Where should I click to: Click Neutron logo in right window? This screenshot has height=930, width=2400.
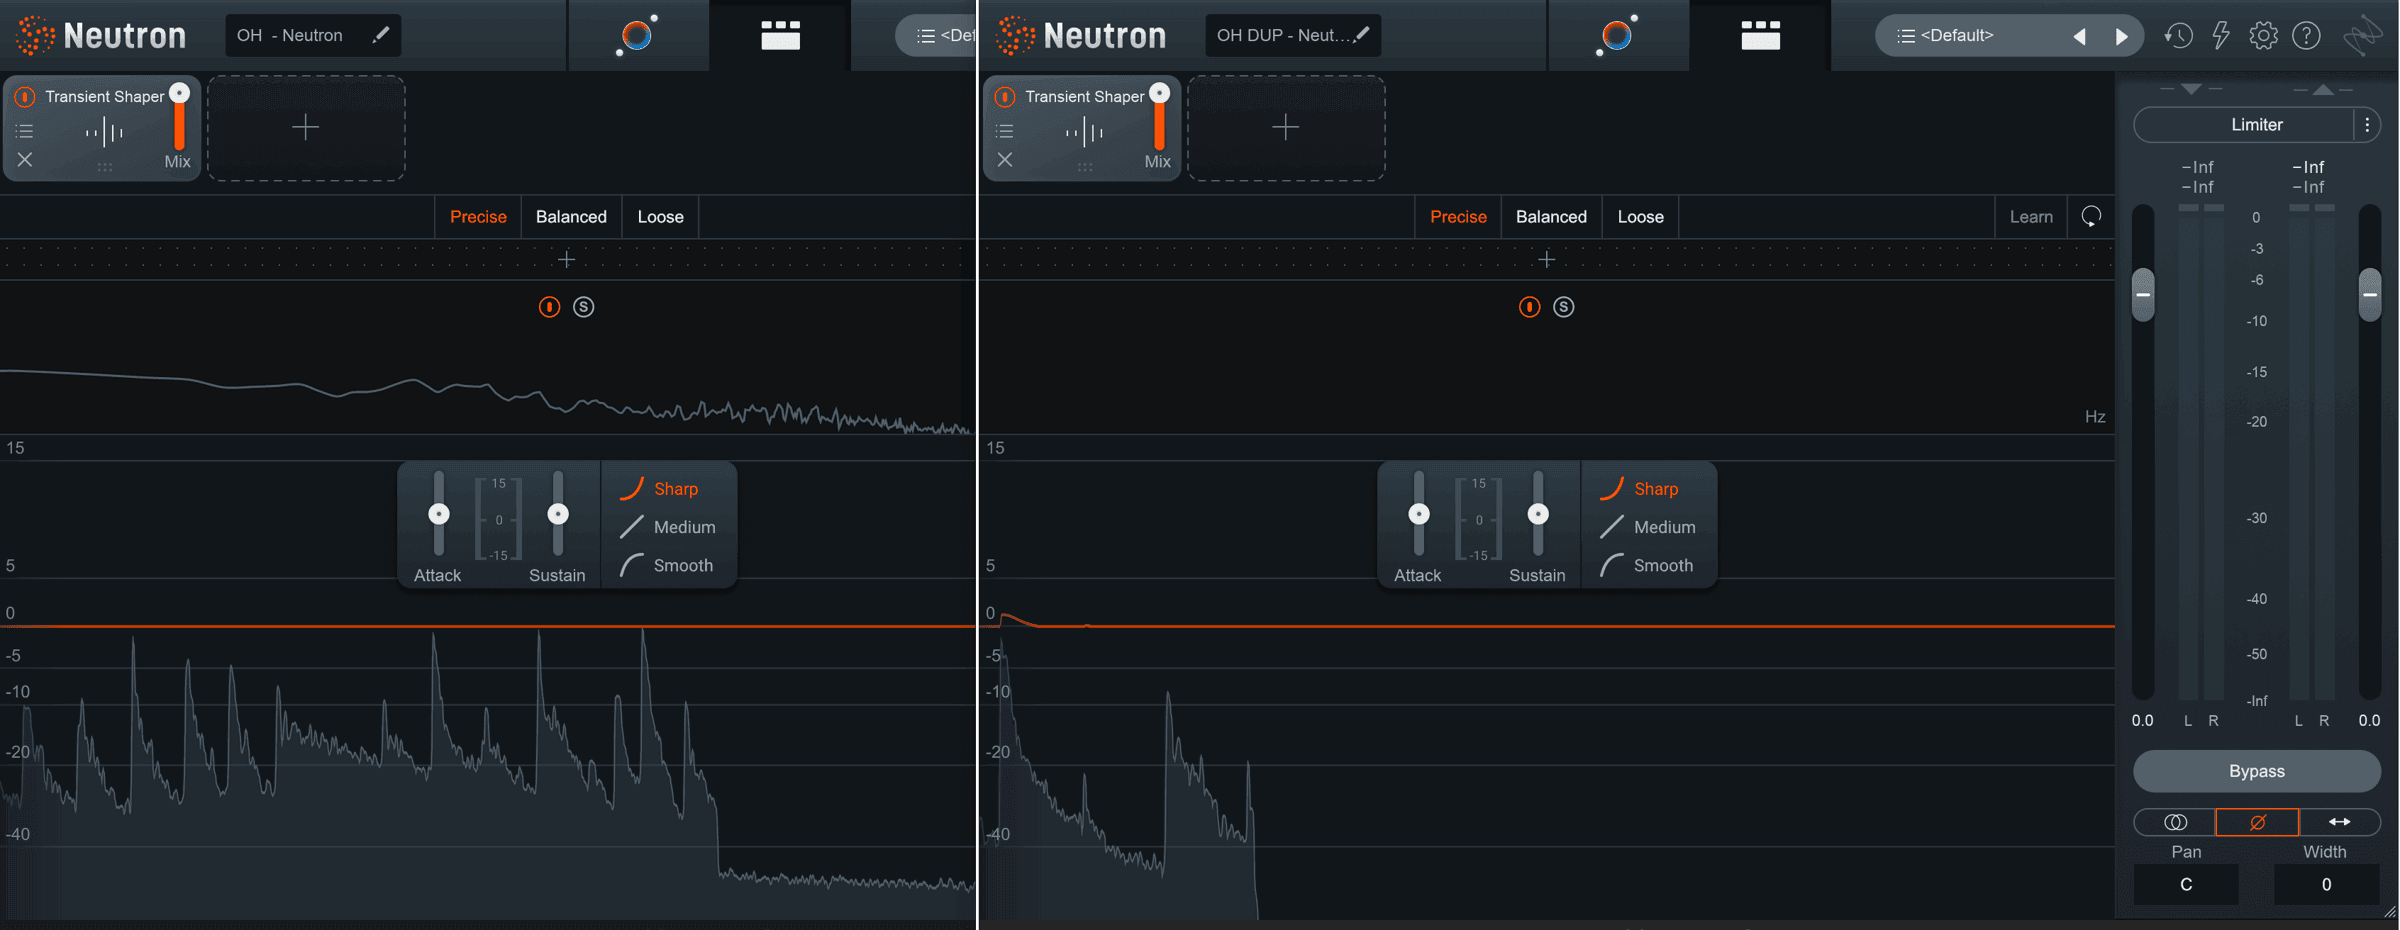click(1081, 35)
